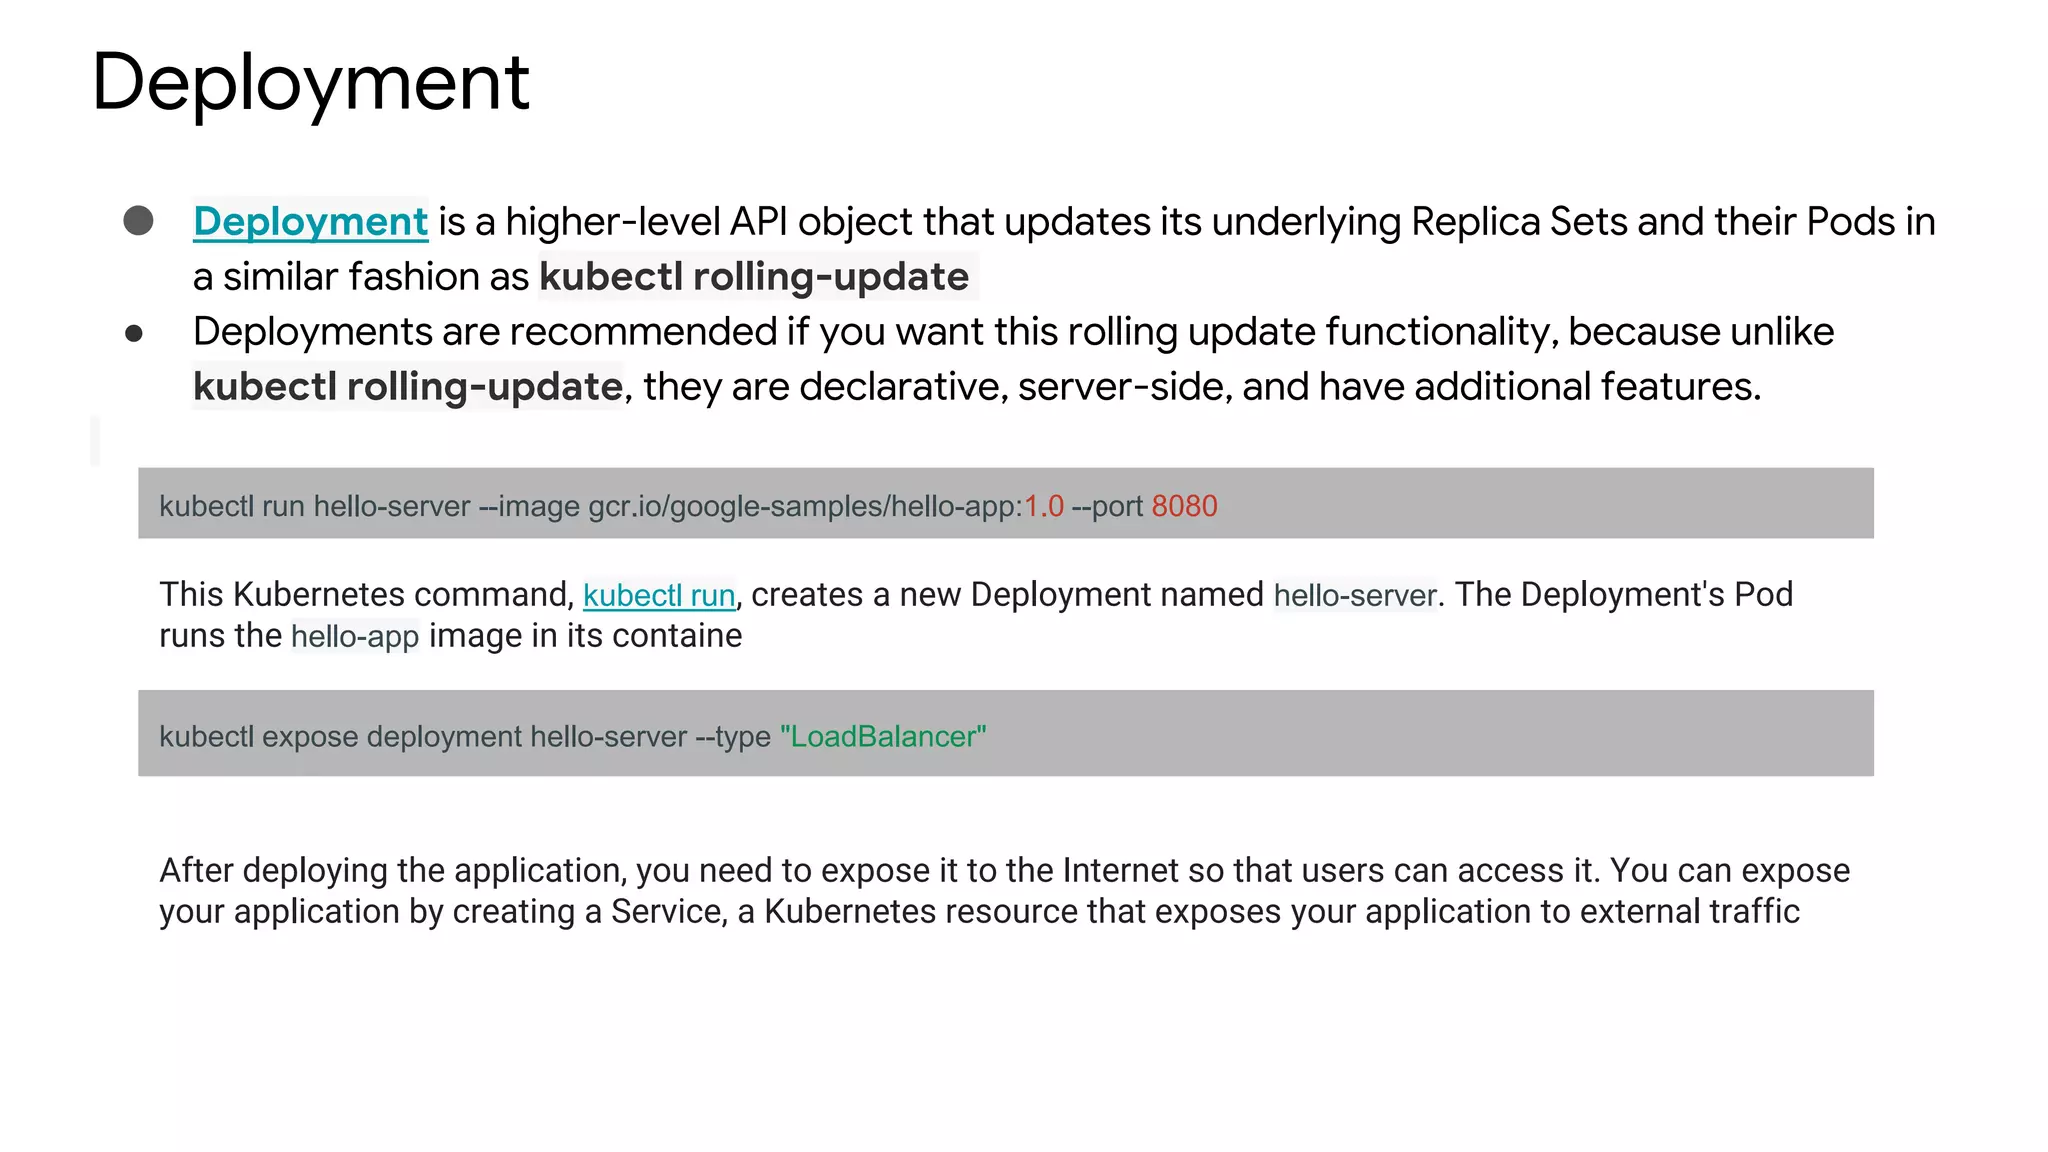Image resolution: width=2048 pixels, height=1152 pixels.
Task: Click the large first bullet point marker
Action: (138, 221)
